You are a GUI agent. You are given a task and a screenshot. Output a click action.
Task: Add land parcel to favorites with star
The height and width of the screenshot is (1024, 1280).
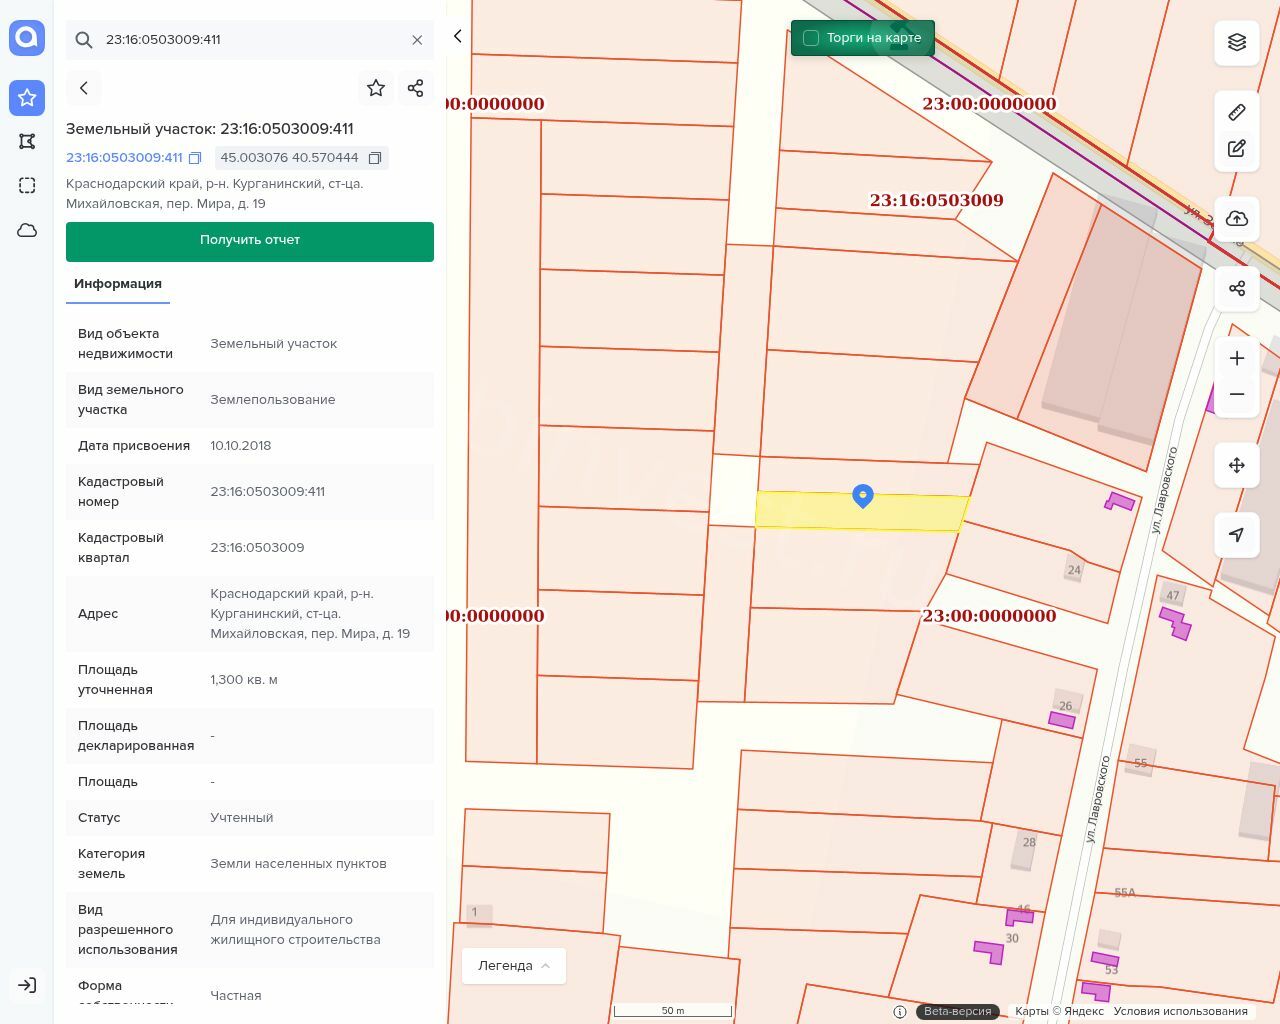tap(376, 88)
